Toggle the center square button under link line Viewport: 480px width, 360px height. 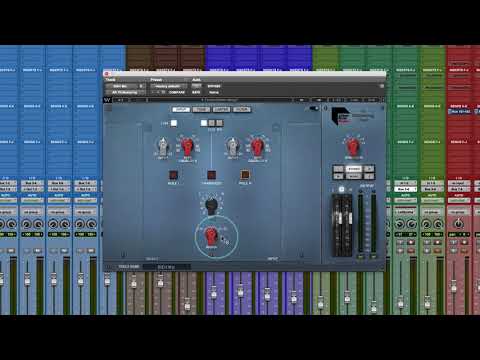[211, 175]
